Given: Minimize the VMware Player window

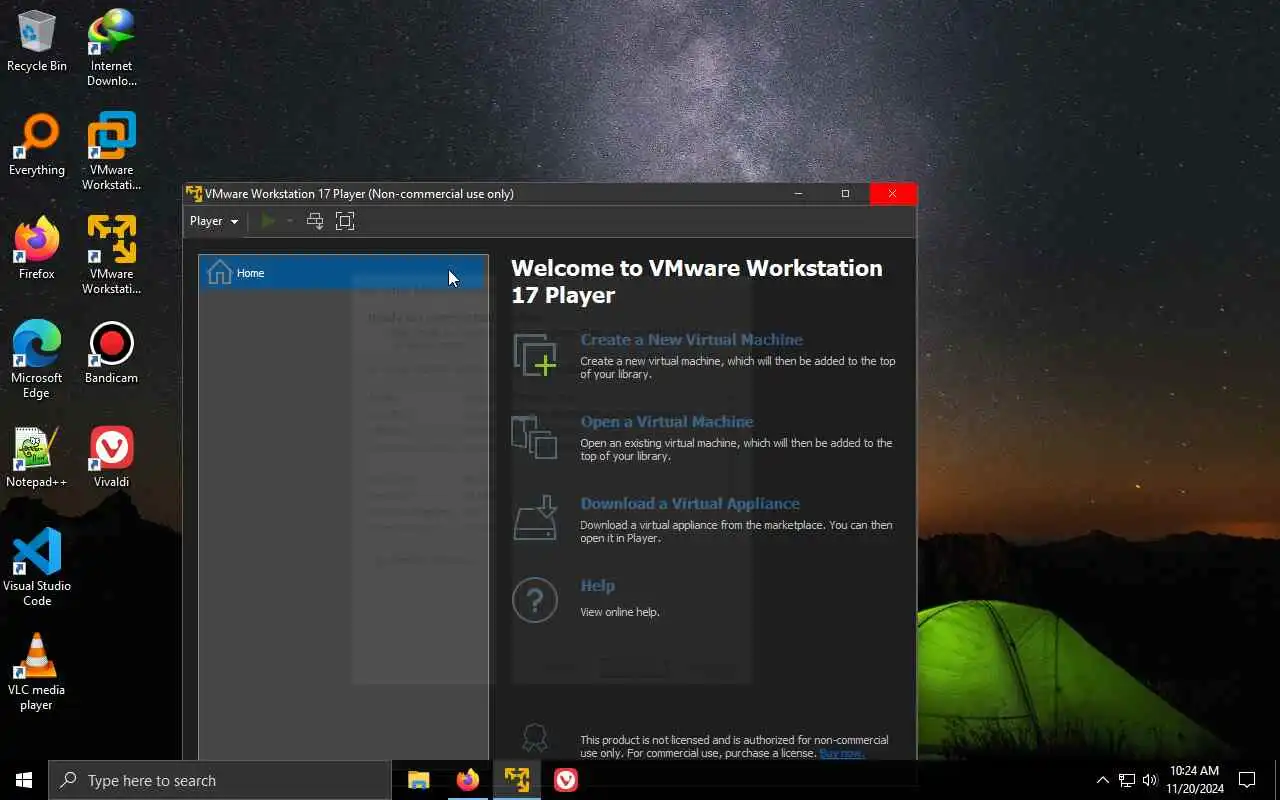Looking at the screenshot, I should [798, 194].
